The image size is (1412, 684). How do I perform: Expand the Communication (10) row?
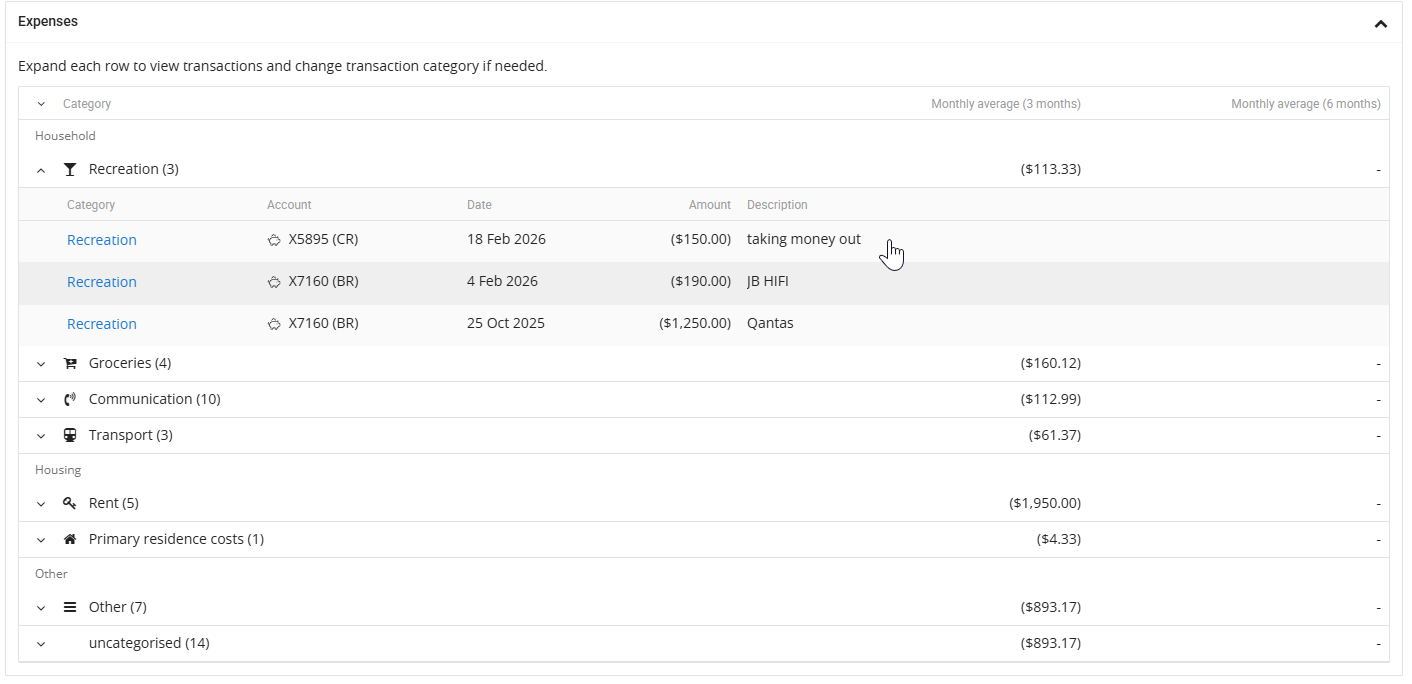point(41,400)
